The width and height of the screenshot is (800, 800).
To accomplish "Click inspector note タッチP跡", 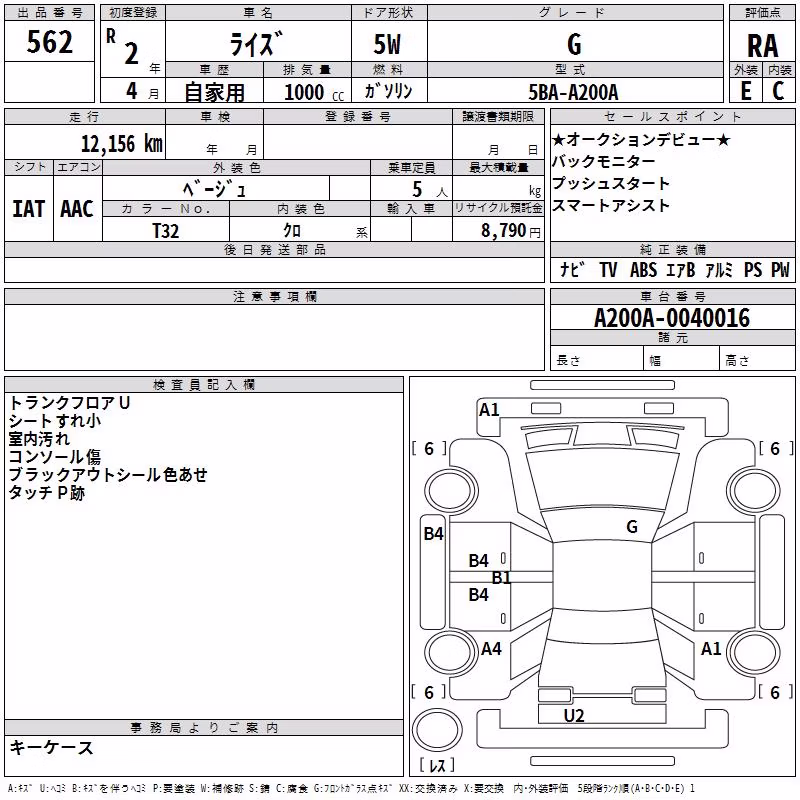I will (46, 492).
